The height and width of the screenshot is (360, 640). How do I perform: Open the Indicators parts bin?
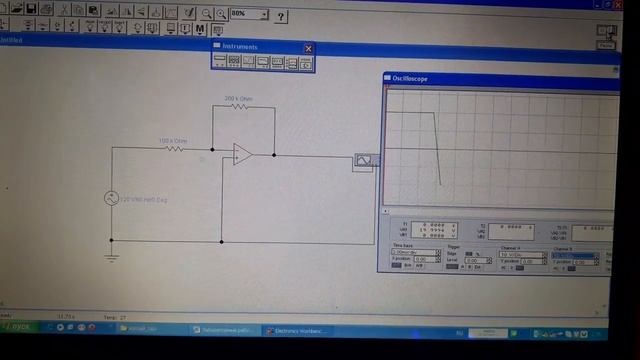coord(171,29)
